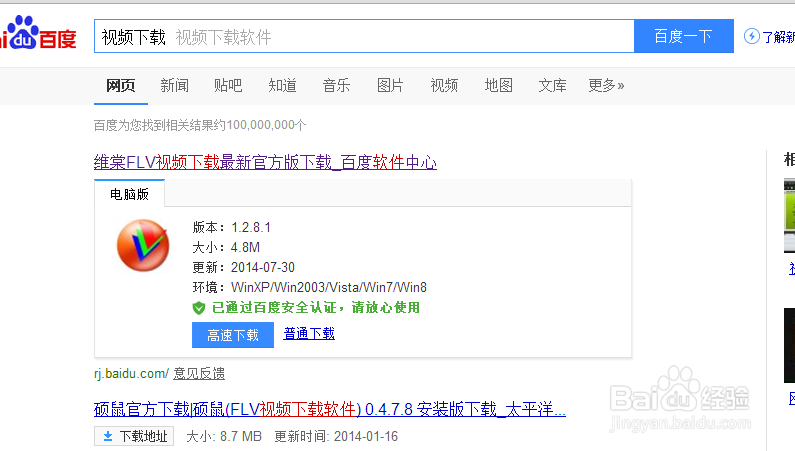This screenshot has height=451, width=795.
Task: Click the download arrow icon beside 下载地址
Action: (107, 436)
